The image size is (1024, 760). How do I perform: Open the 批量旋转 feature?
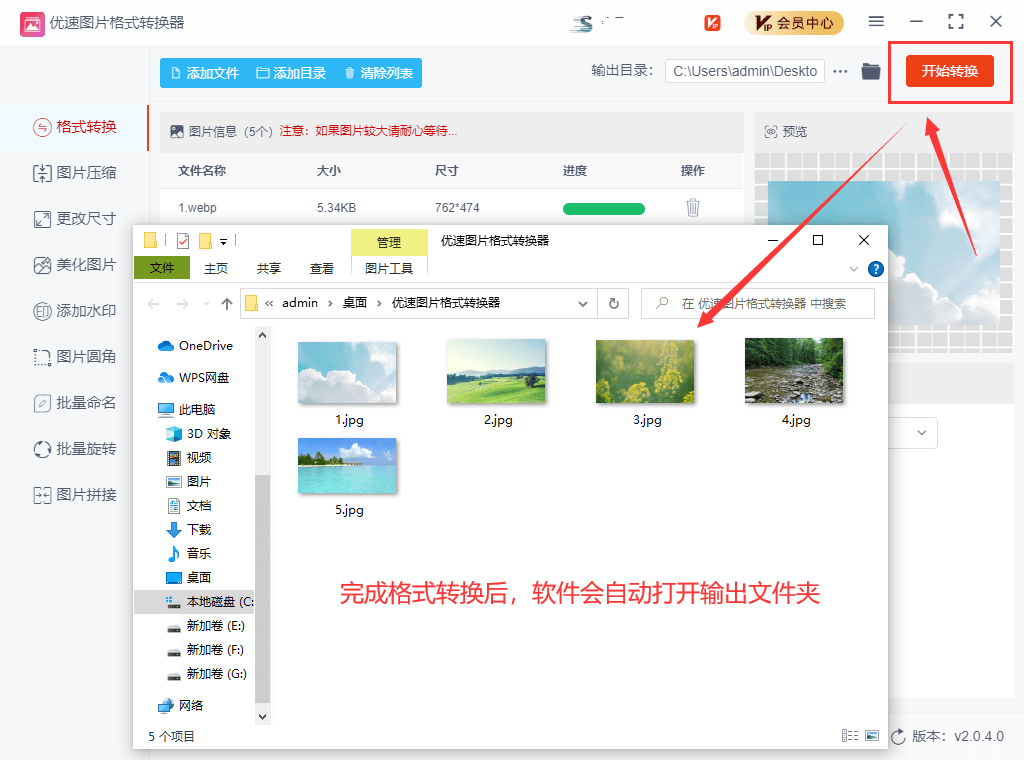tap(75, 448)
